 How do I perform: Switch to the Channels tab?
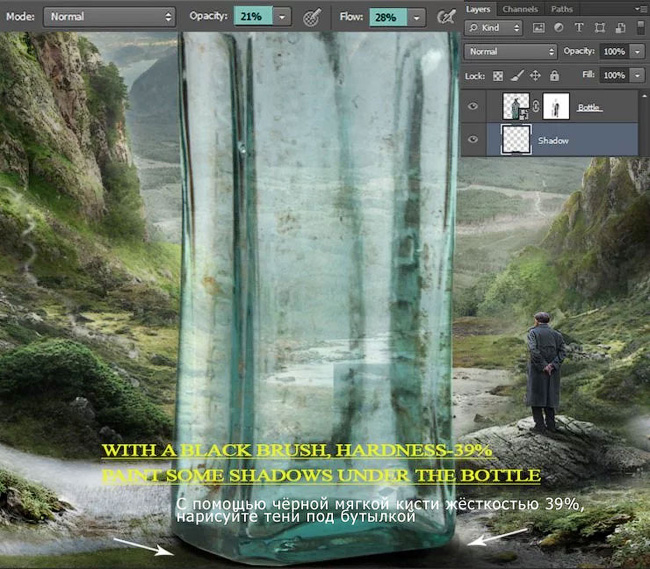520,9
